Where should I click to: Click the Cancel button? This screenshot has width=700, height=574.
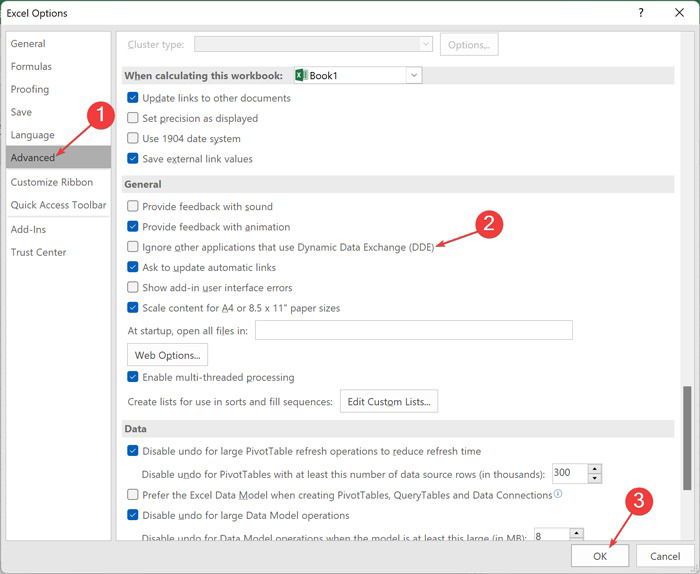(665, 556)
